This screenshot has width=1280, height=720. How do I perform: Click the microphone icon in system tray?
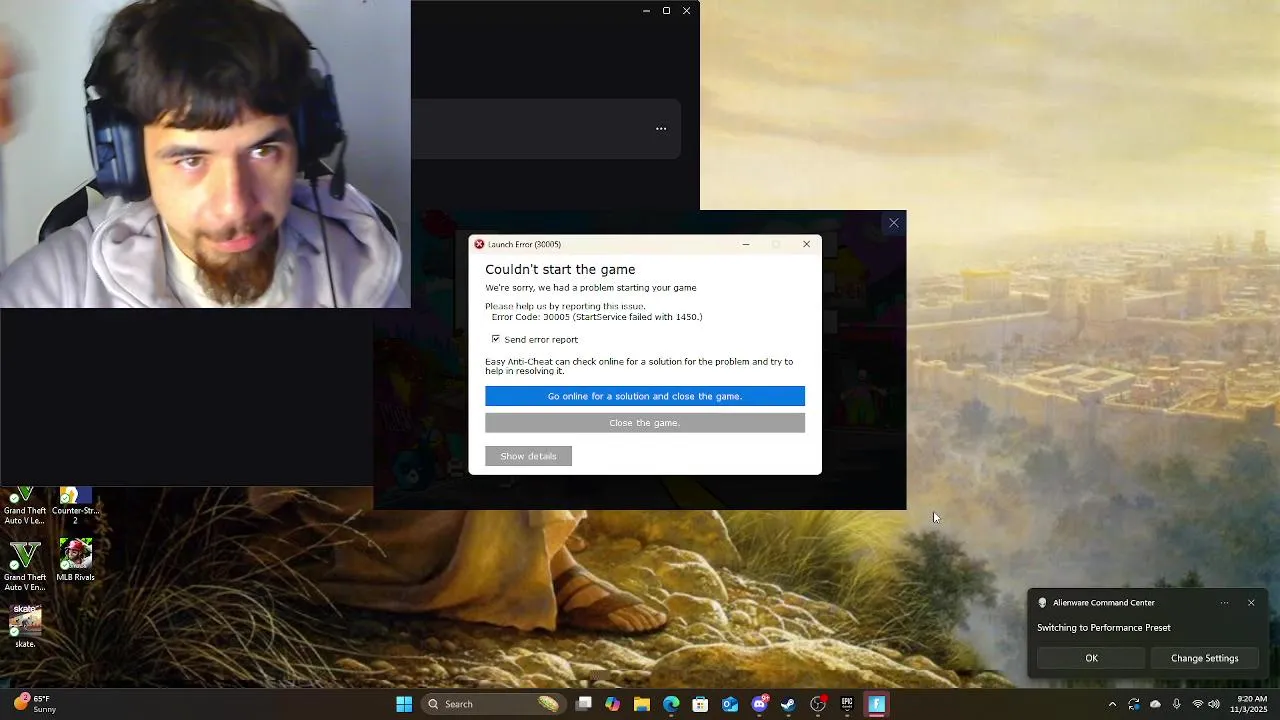pyautogui.click(x=1176, y=704)
